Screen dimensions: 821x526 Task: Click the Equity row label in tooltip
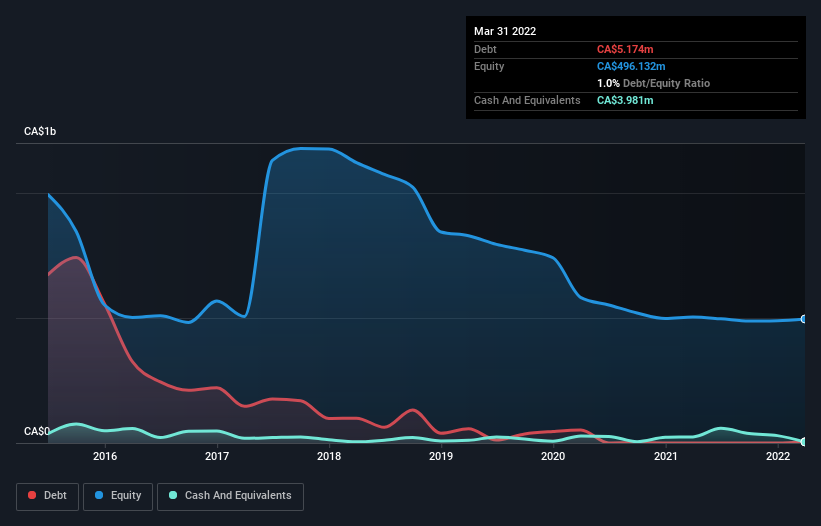click(x=489, y=66)
